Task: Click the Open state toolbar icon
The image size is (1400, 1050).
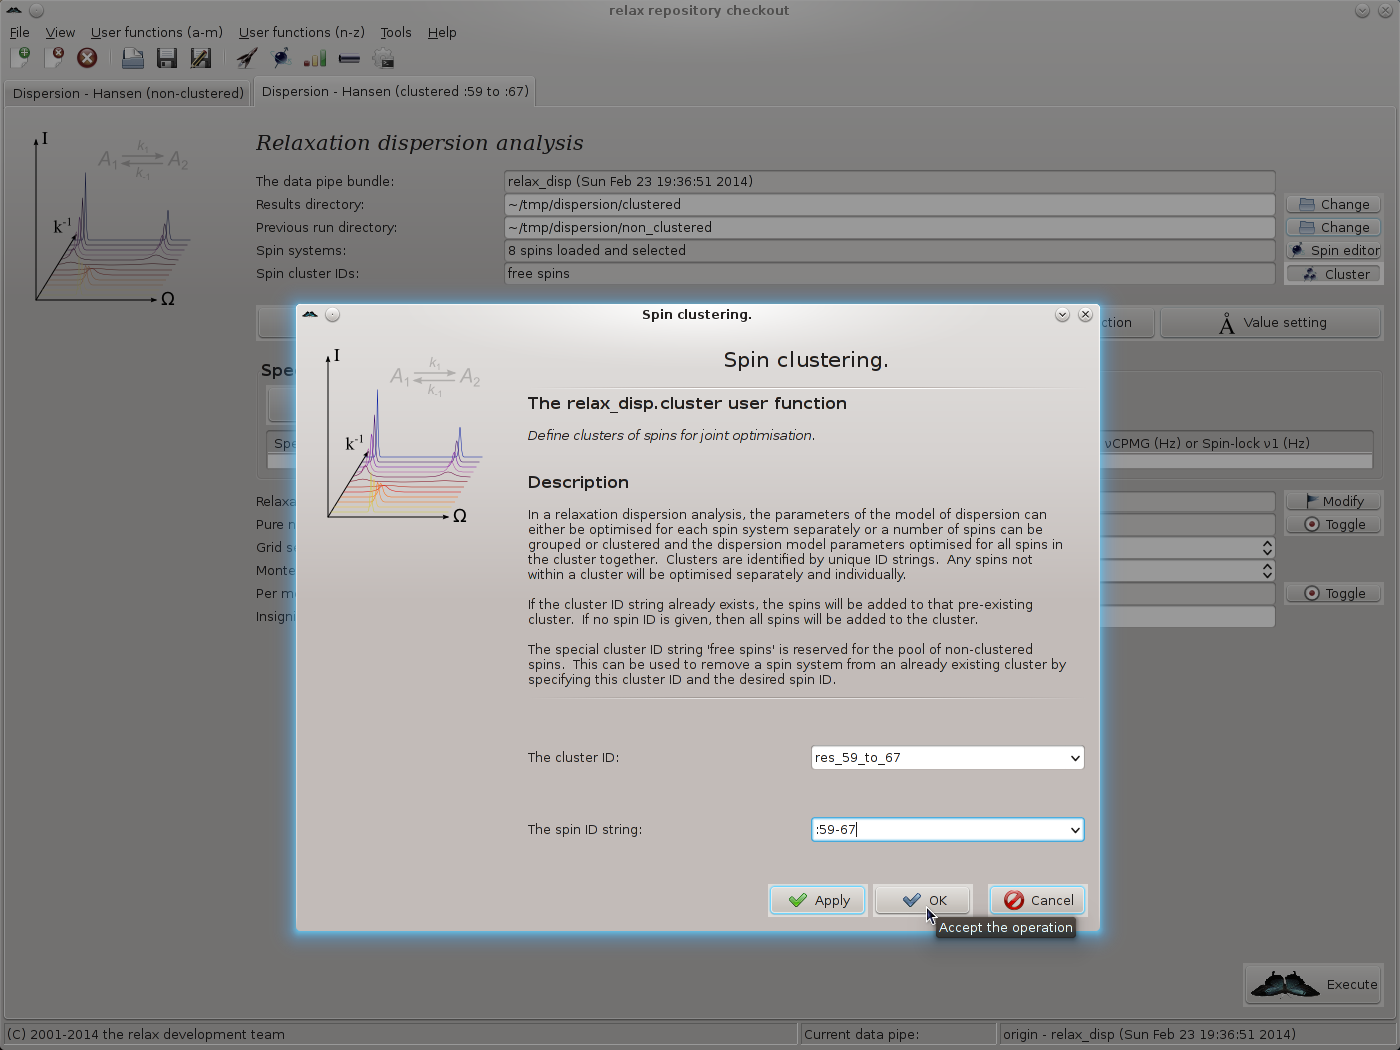Action: [132, 58]
